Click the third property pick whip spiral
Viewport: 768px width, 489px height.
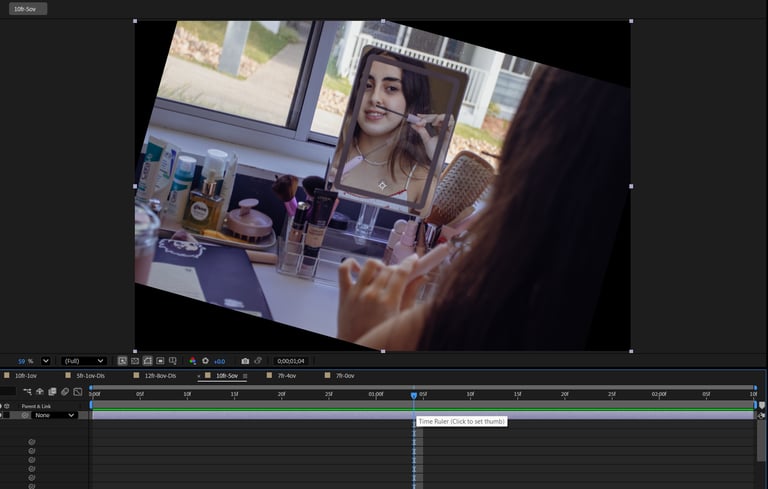point(32,460)
